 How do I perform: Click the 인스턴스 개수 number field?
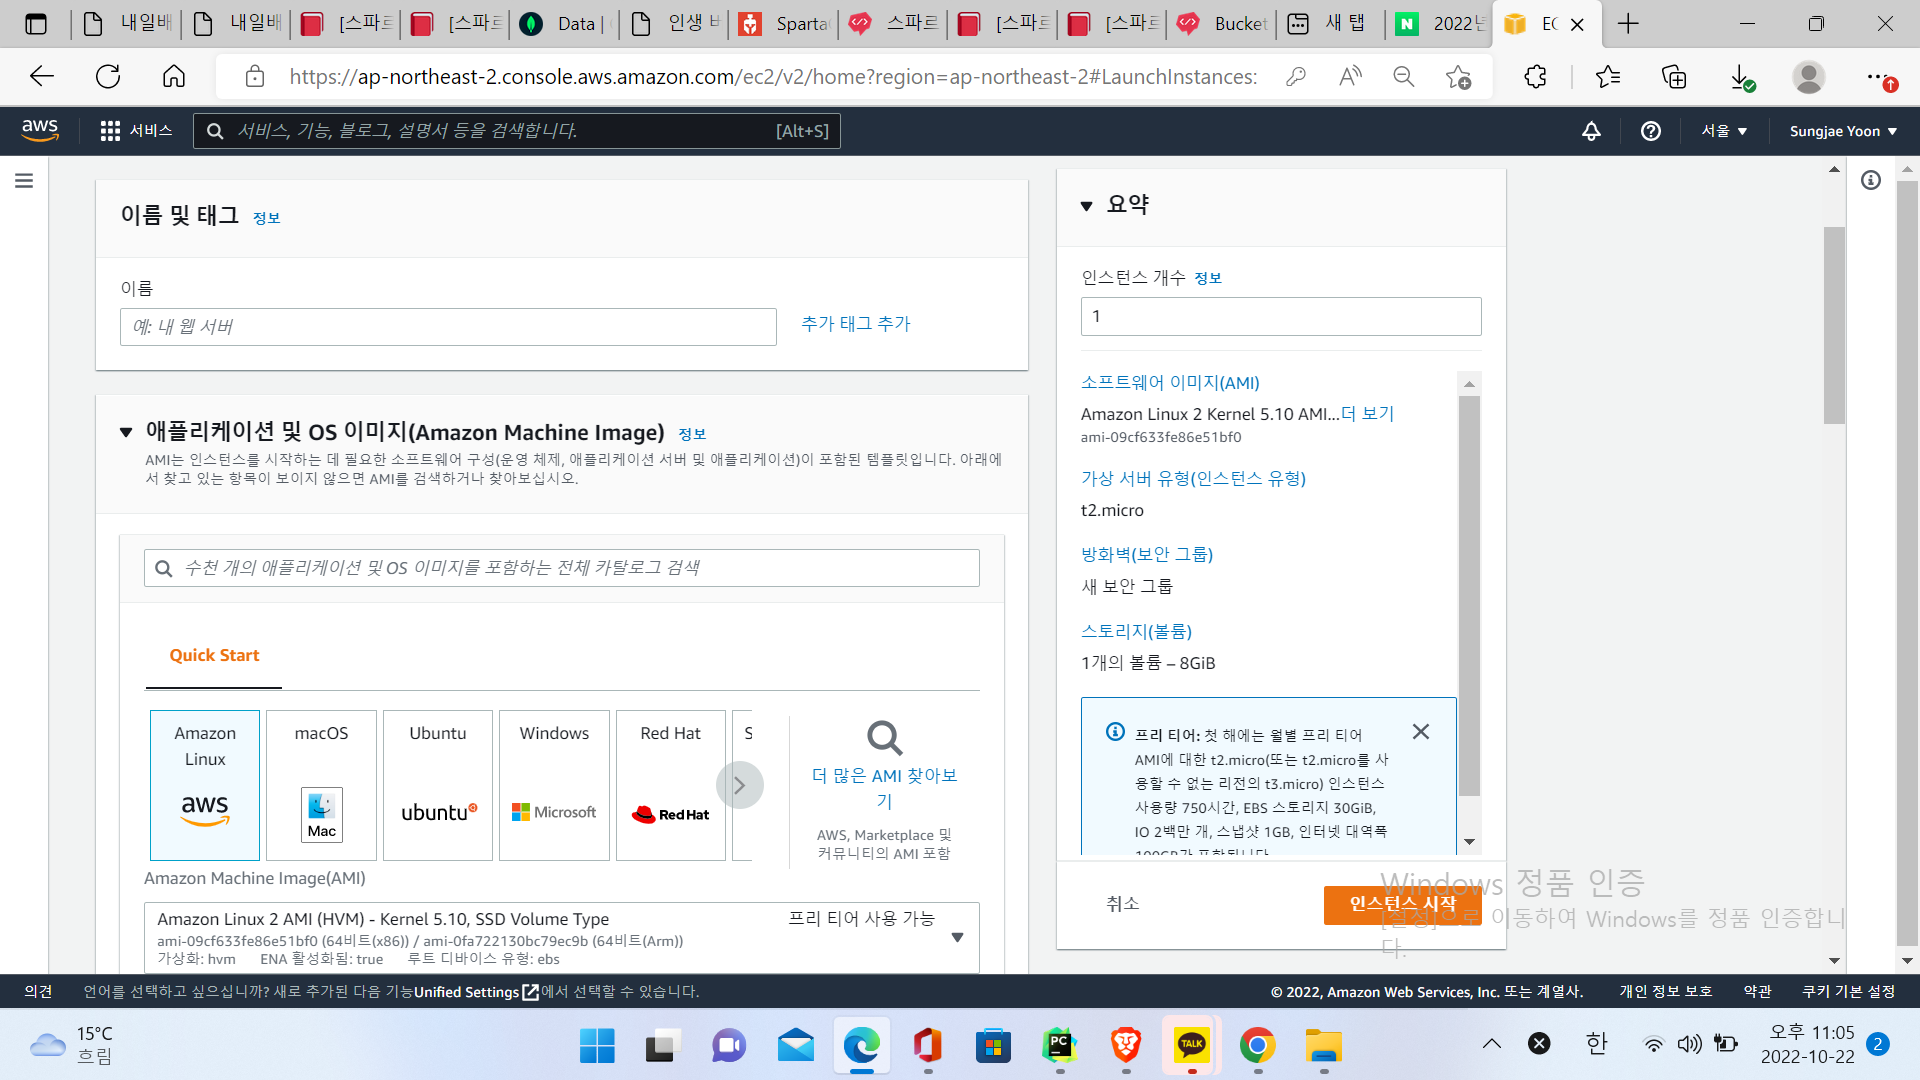click(1281, 316)
